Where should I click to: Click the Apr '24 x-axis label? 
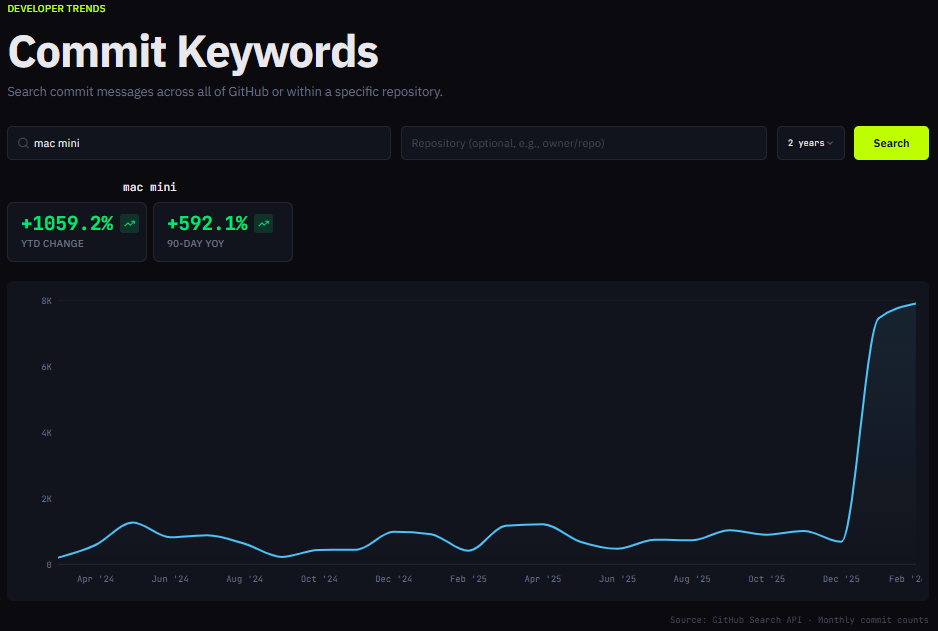point(95,579)
